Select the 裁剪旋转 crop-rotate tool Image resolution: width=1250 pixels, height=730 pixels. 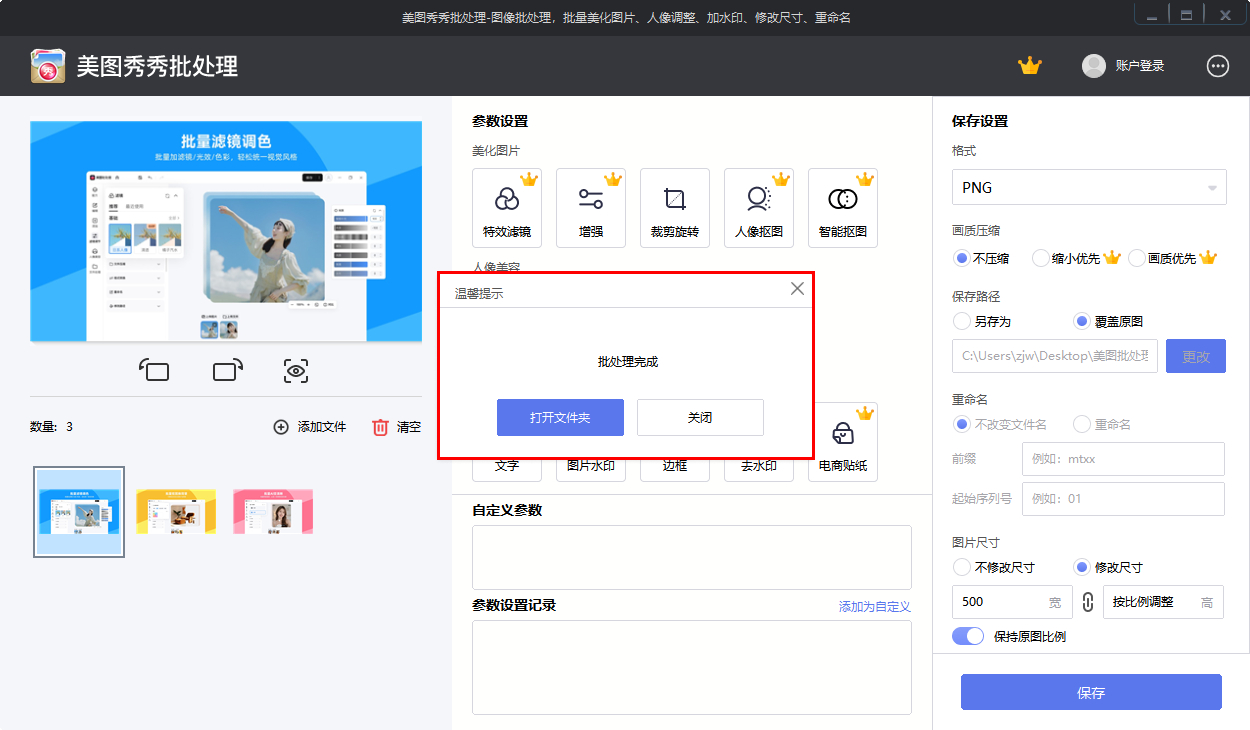(675, 207)
